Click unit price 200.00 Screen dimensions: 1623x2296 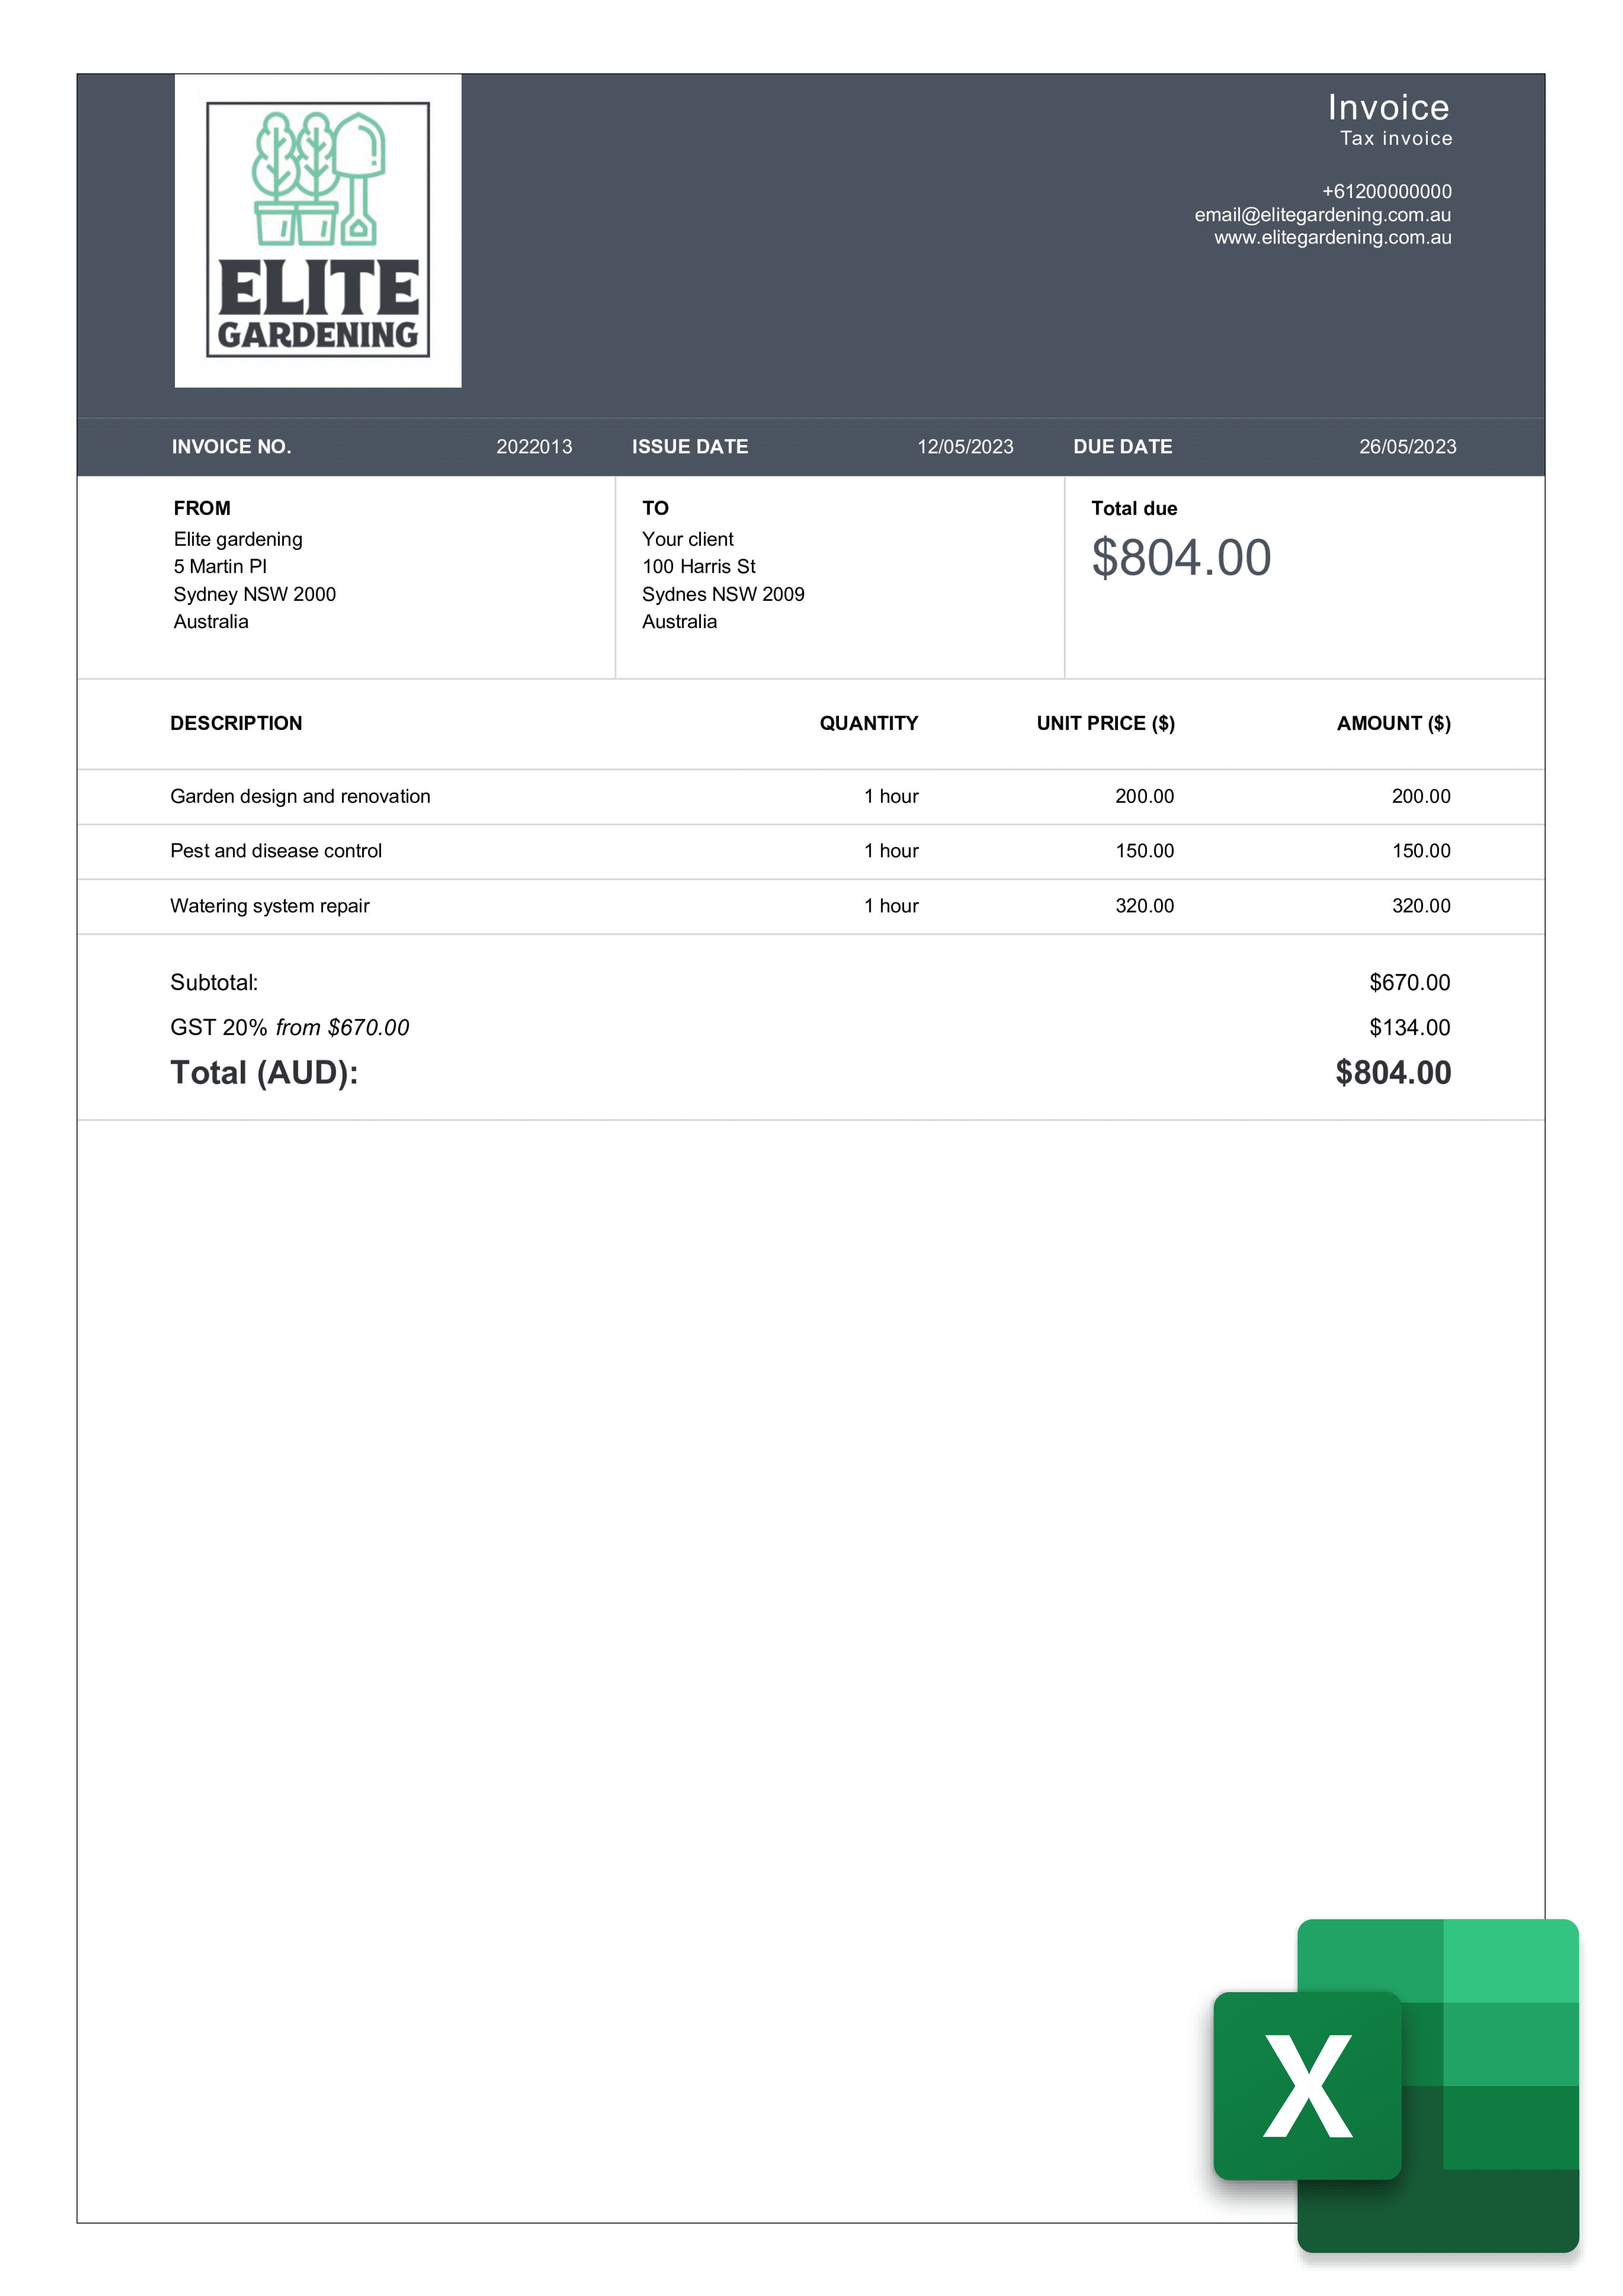click(x=1145, y=797)
